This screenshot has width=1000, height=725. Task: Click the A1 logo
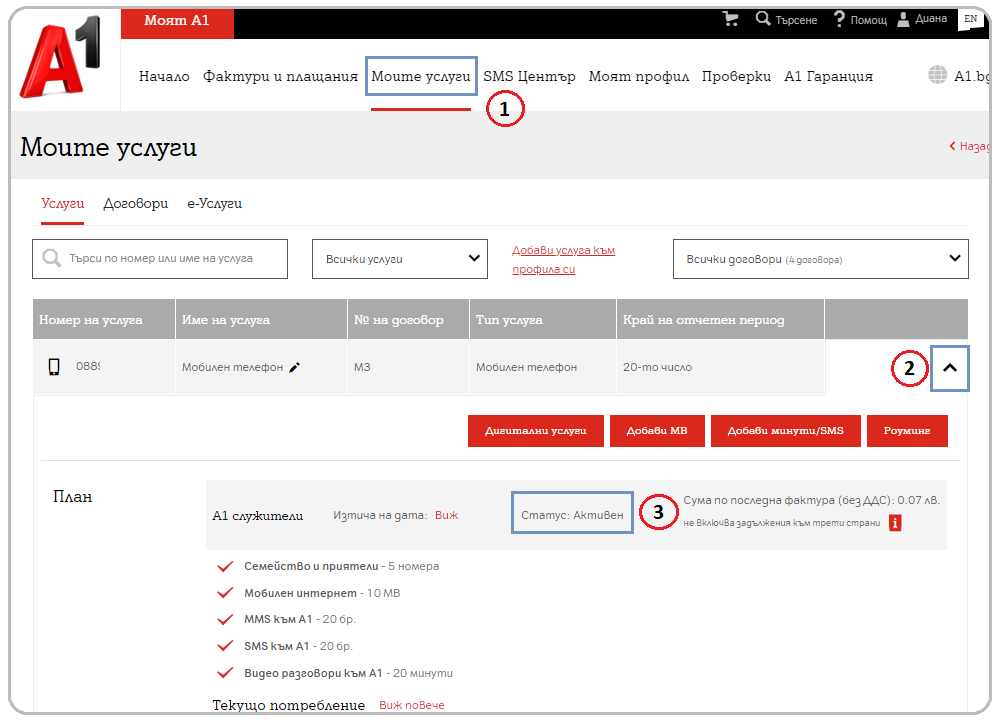click(x=61, y=57)
